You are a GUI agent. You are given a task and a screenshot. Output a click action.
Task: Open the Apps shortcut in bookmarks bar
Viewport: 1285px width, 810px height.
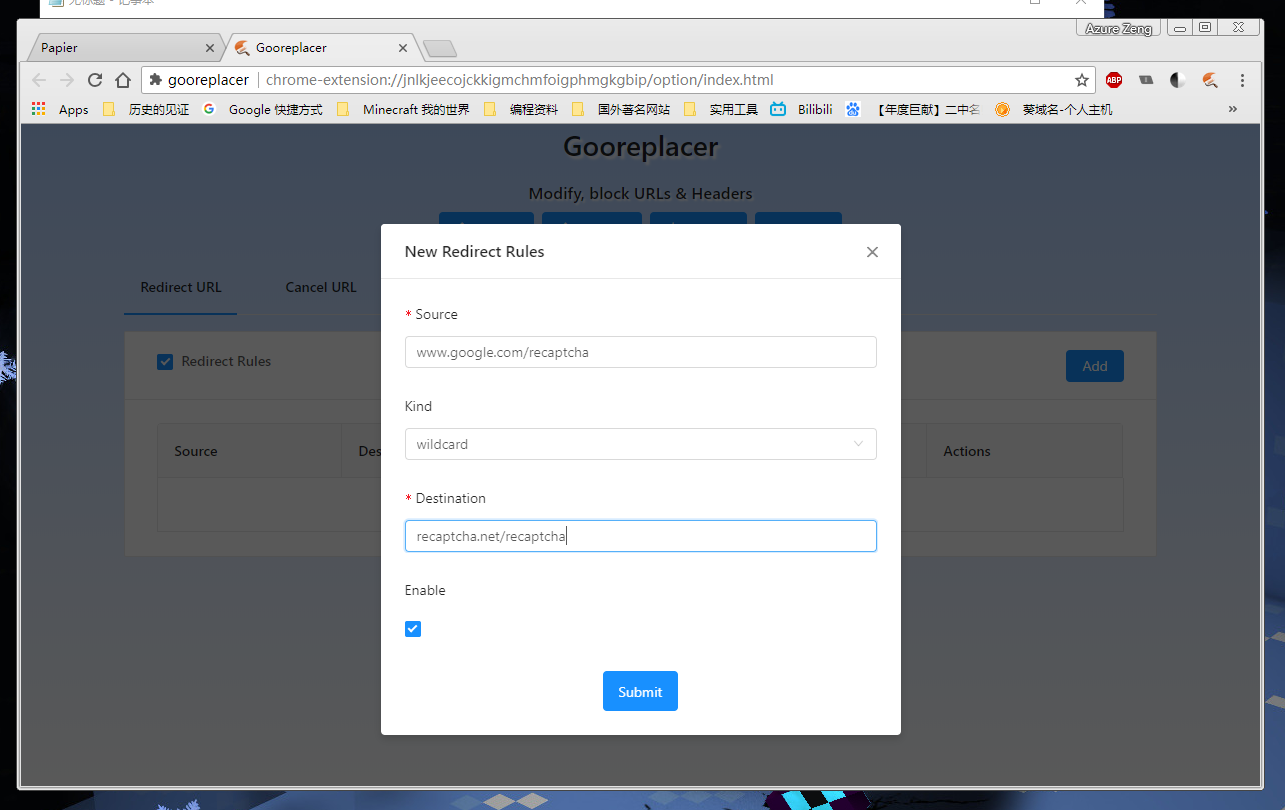pyautogui.click(x=60, y=109)
